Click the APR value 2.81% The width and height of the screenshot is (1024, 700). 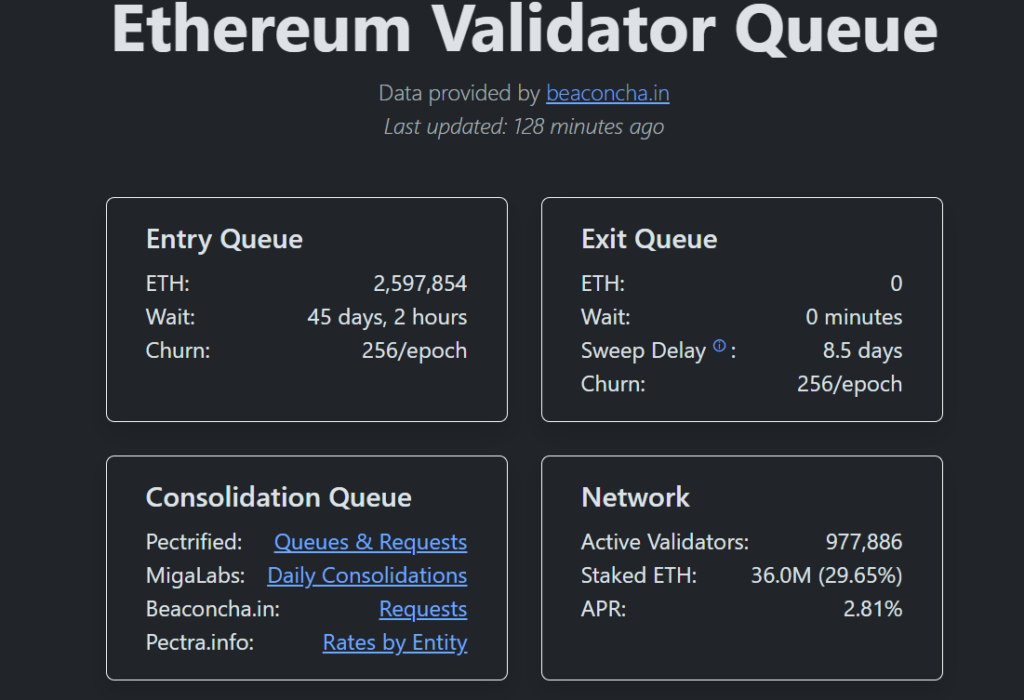pos(873,609)
